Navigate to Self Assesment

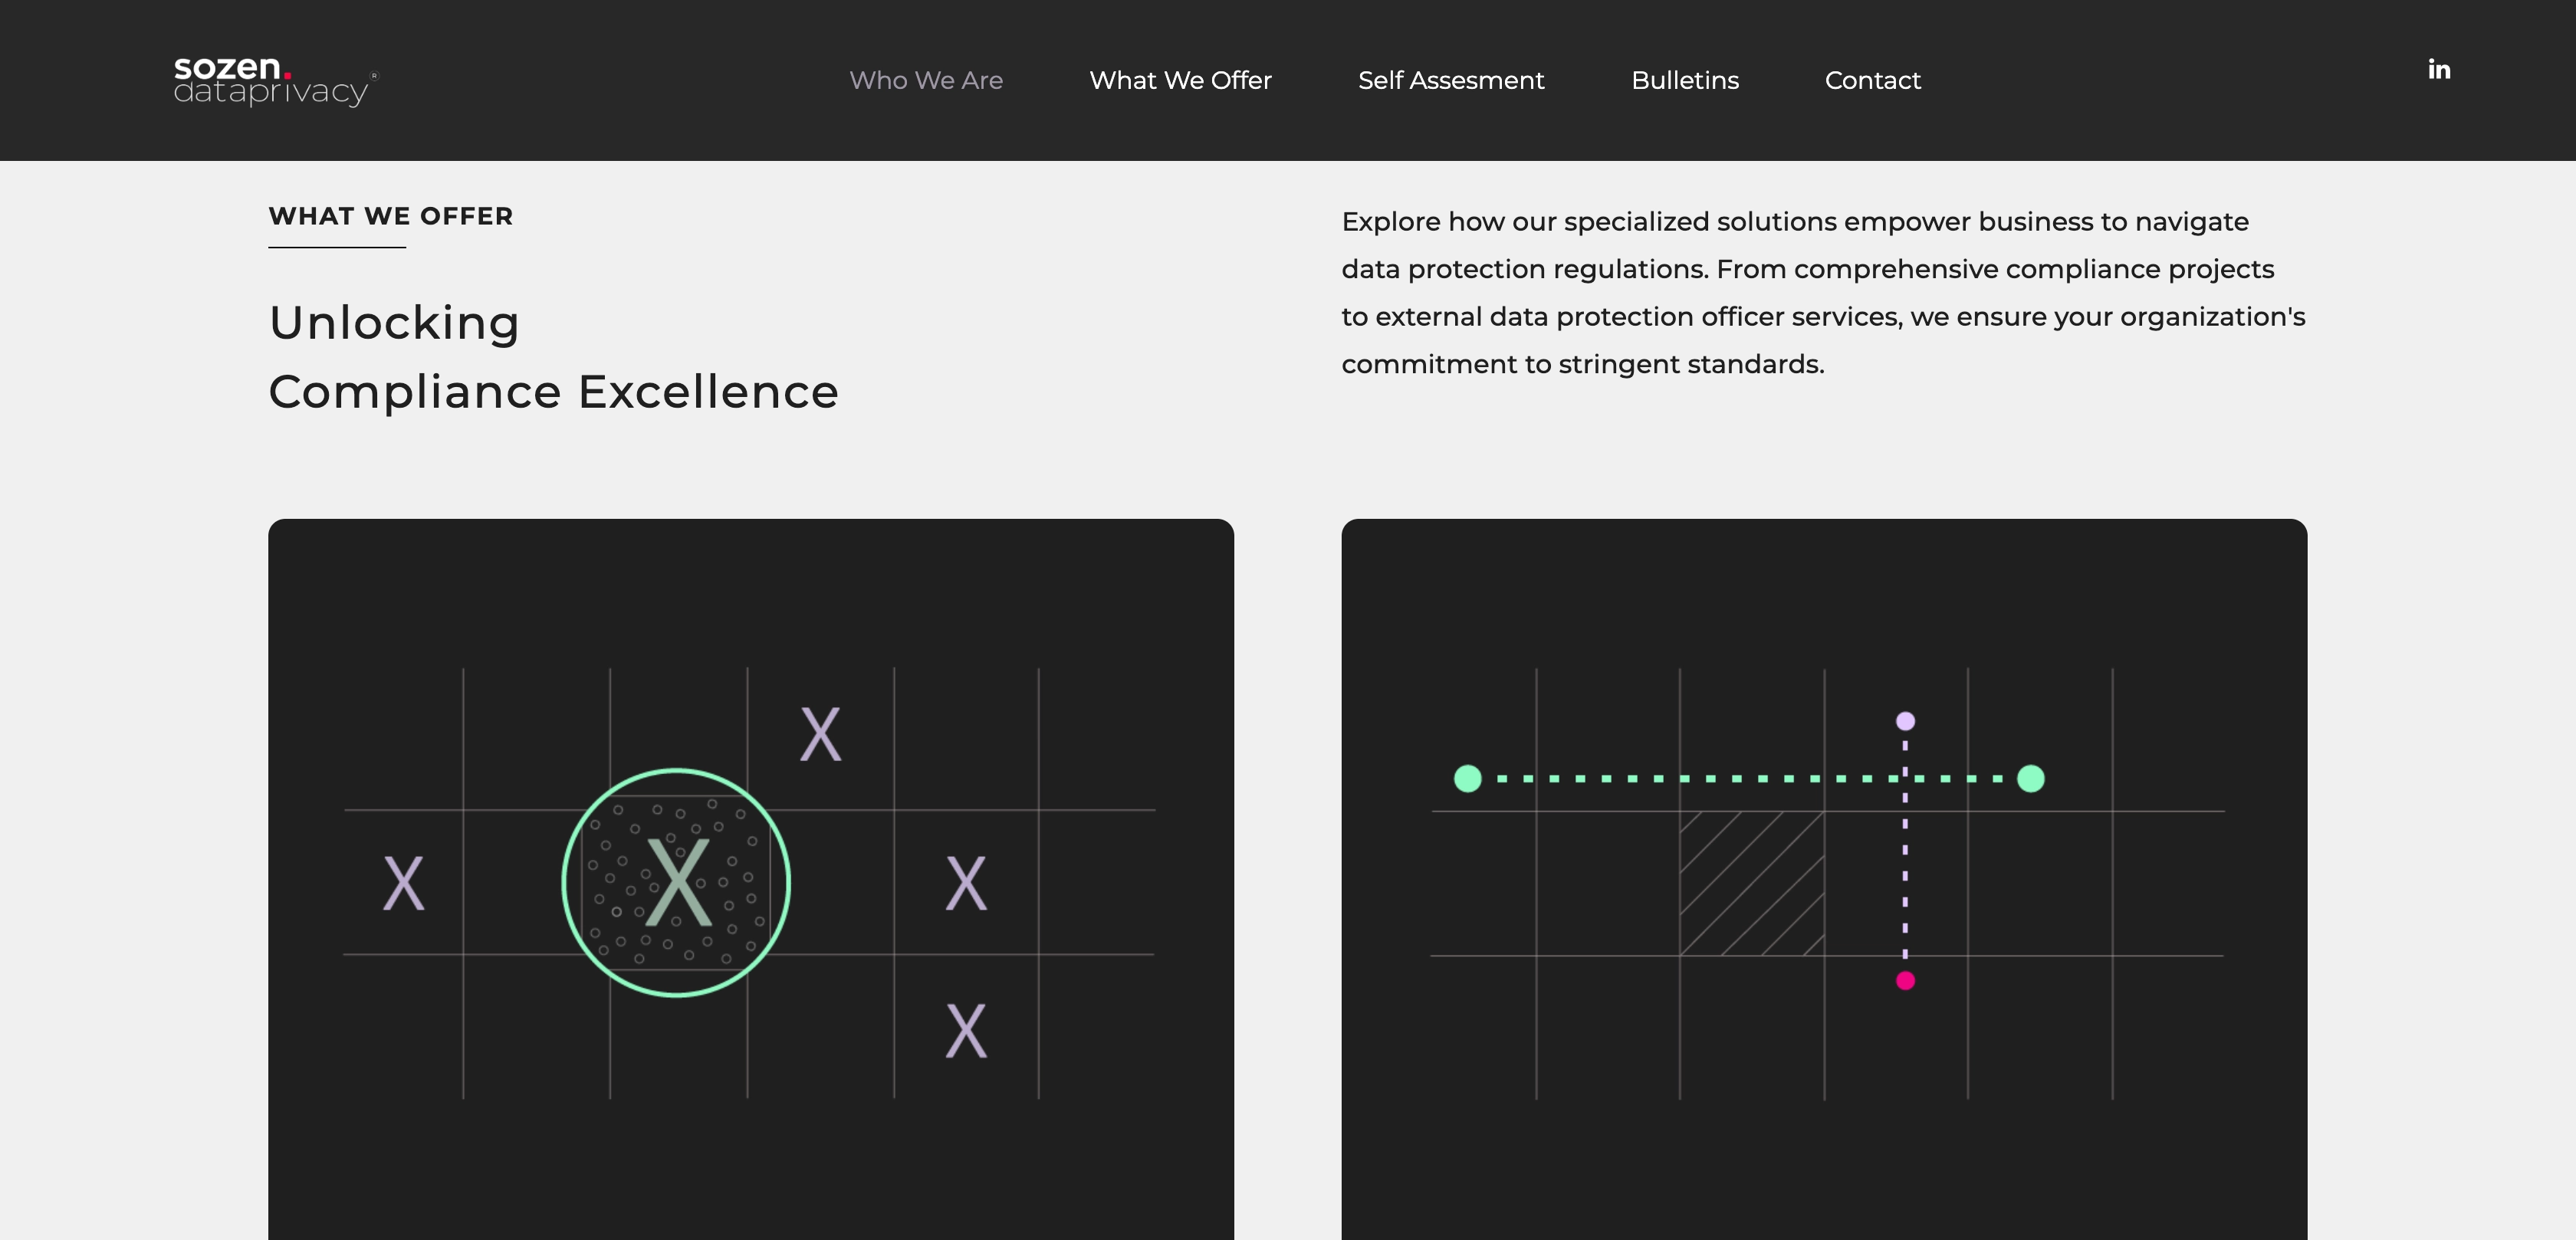click(1451, 80)
